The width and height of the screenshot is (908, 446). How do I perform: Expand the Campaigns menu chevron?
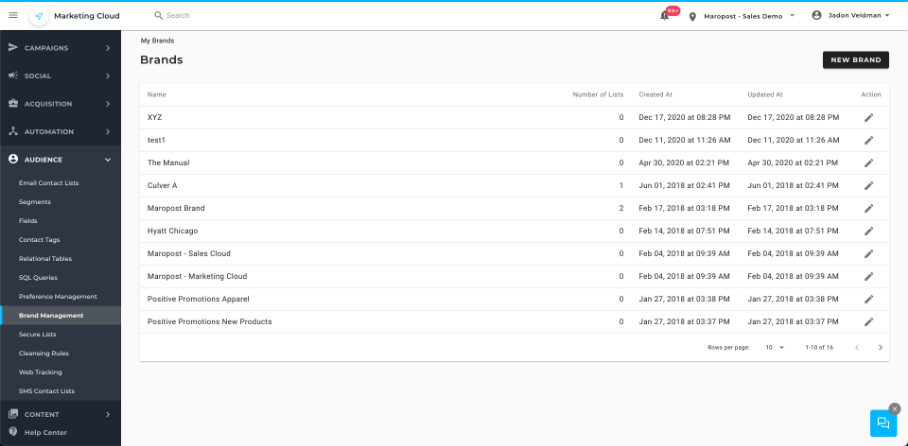point(108,48)
